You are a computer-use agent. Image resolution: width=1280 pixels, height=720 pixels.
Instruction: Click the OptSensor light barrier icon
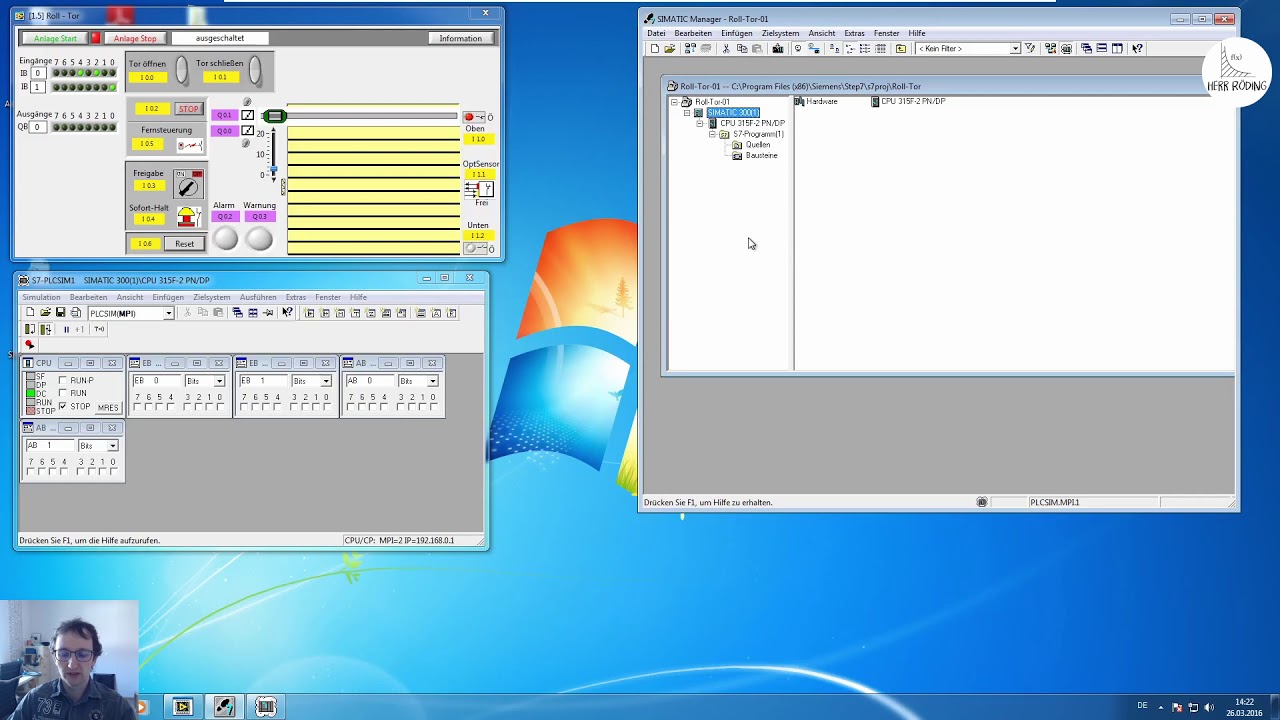[x=479, y=189]
